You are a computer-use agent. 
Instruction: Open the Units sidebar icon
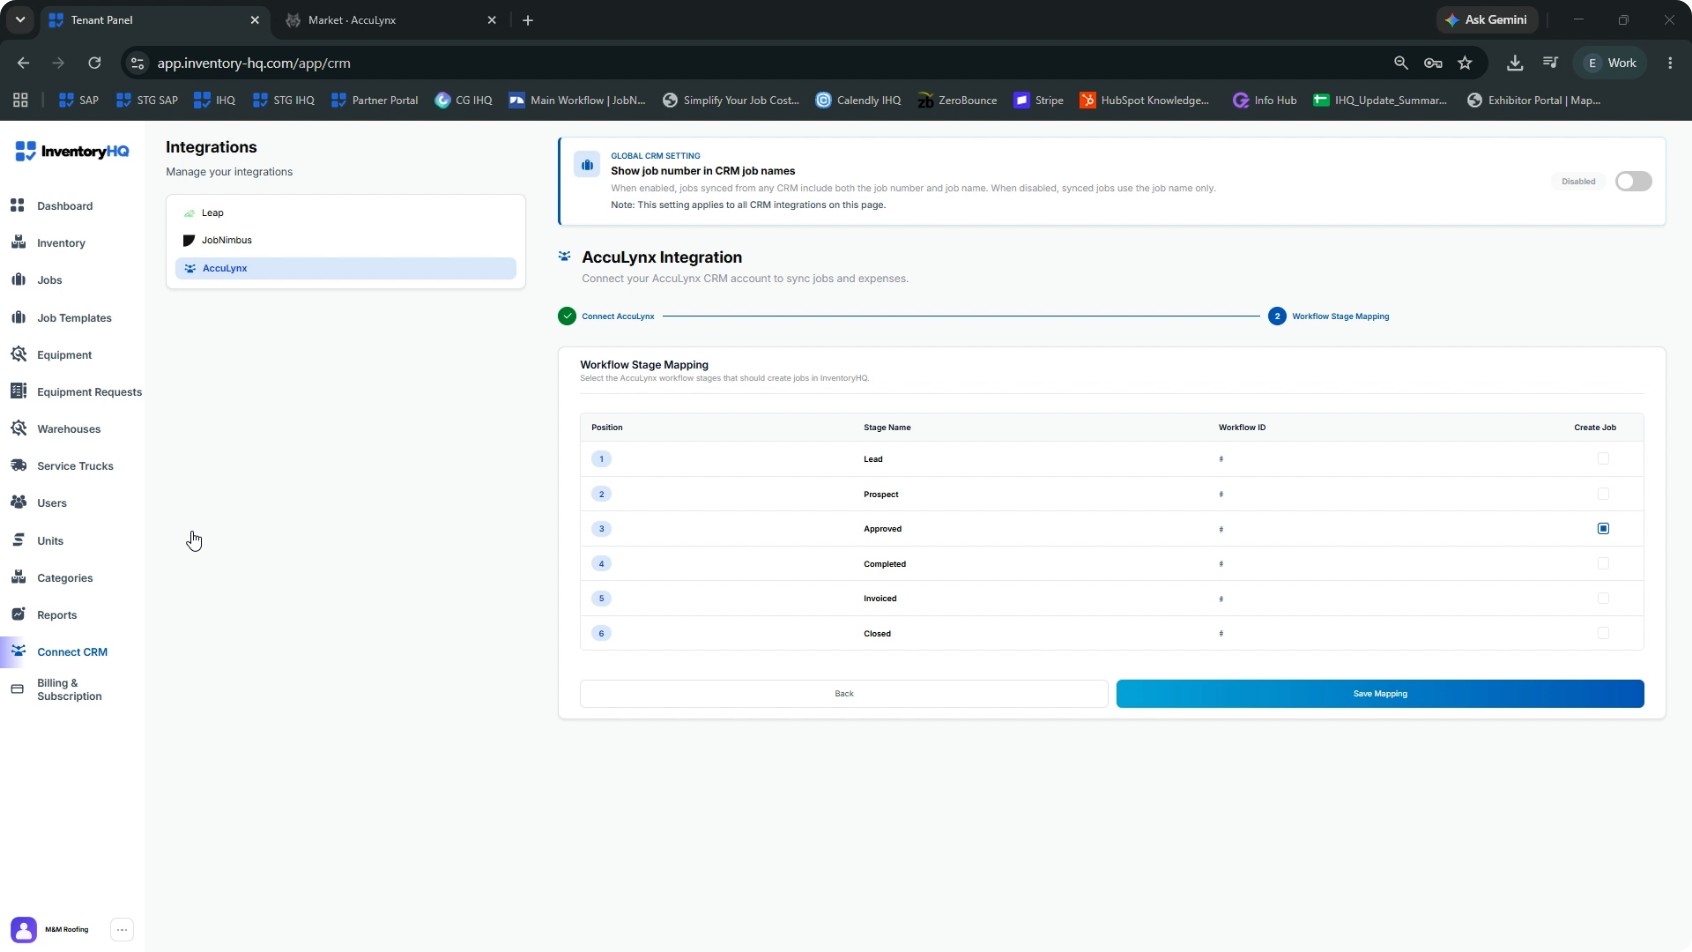click(17, 540)
